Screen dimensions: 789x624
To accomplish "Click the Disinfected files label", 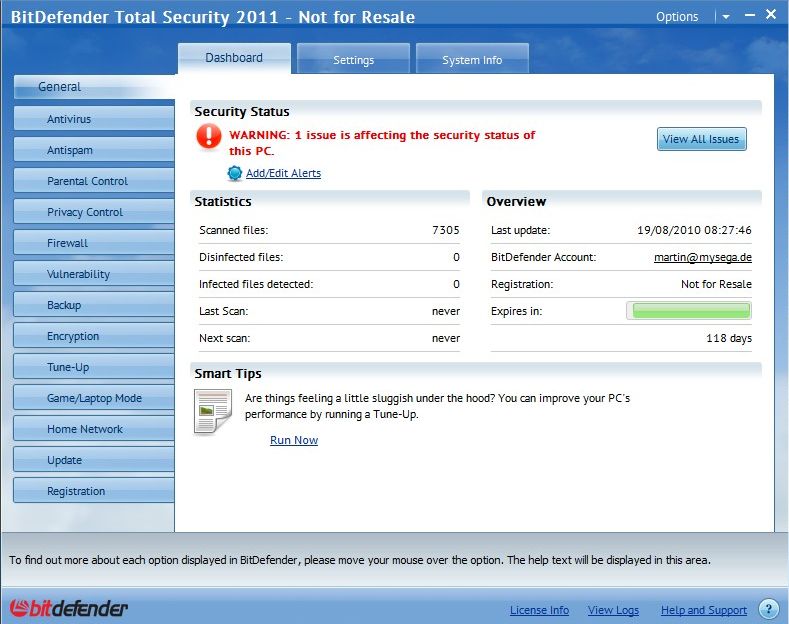I will coord(241,257).
